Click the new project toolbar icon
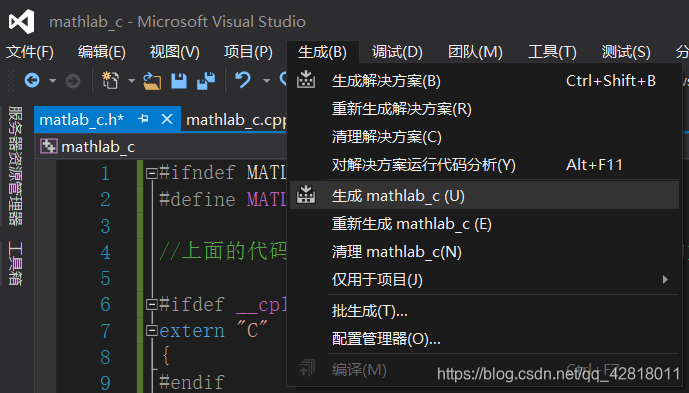Viewport: 689px width, 393px height. tap(110, 80)
